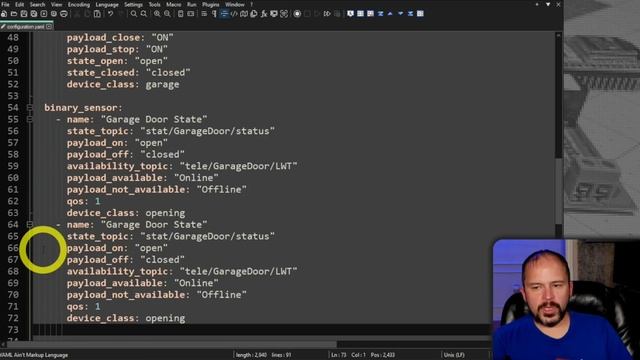Print the document with the Print icon
The height and width of the screenshot is (360, 640).
coord(64,14)
